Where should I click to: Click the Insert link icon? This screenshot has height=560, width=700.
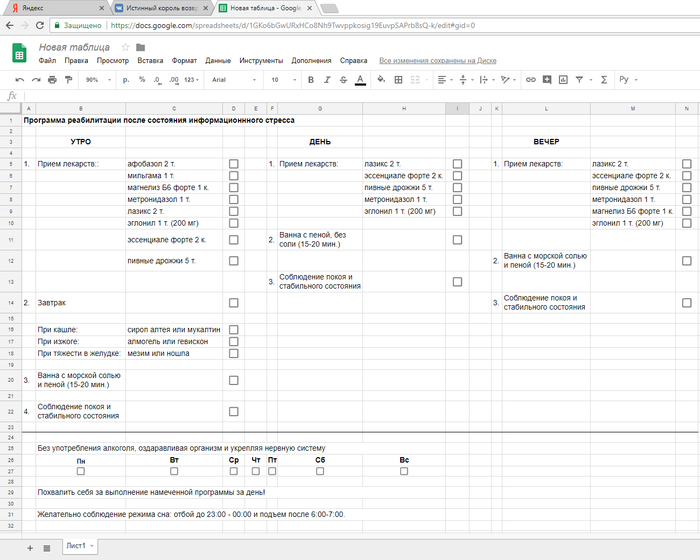pos(531,79)
